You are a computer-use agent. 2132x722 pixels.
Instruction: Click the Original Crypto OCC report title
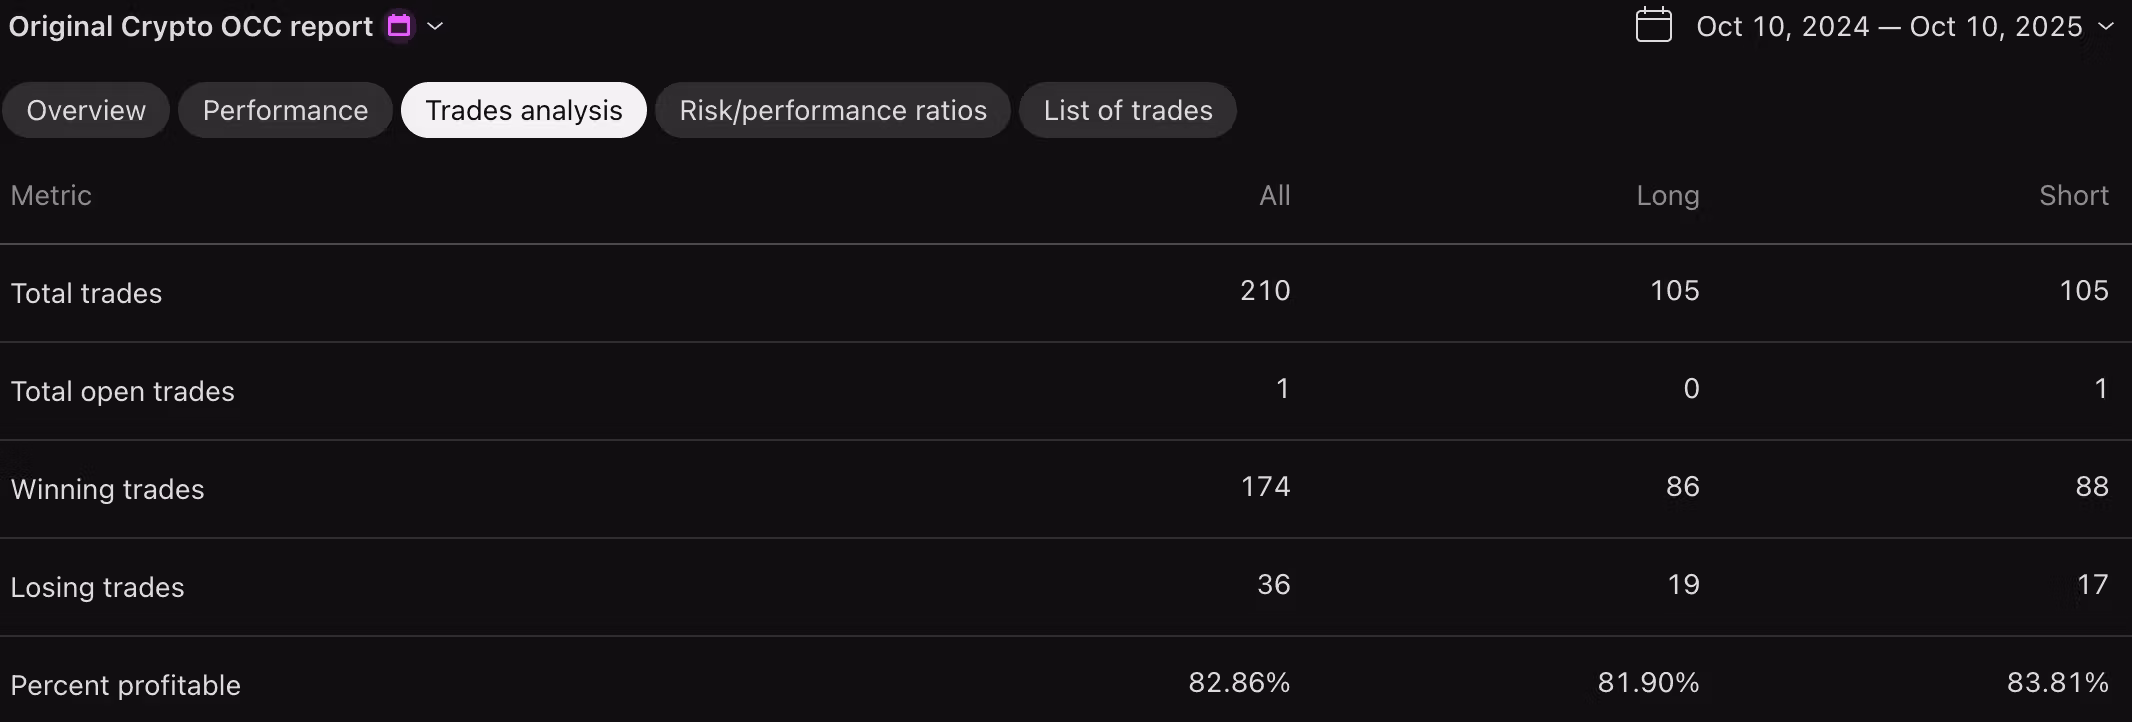[191, 26]
